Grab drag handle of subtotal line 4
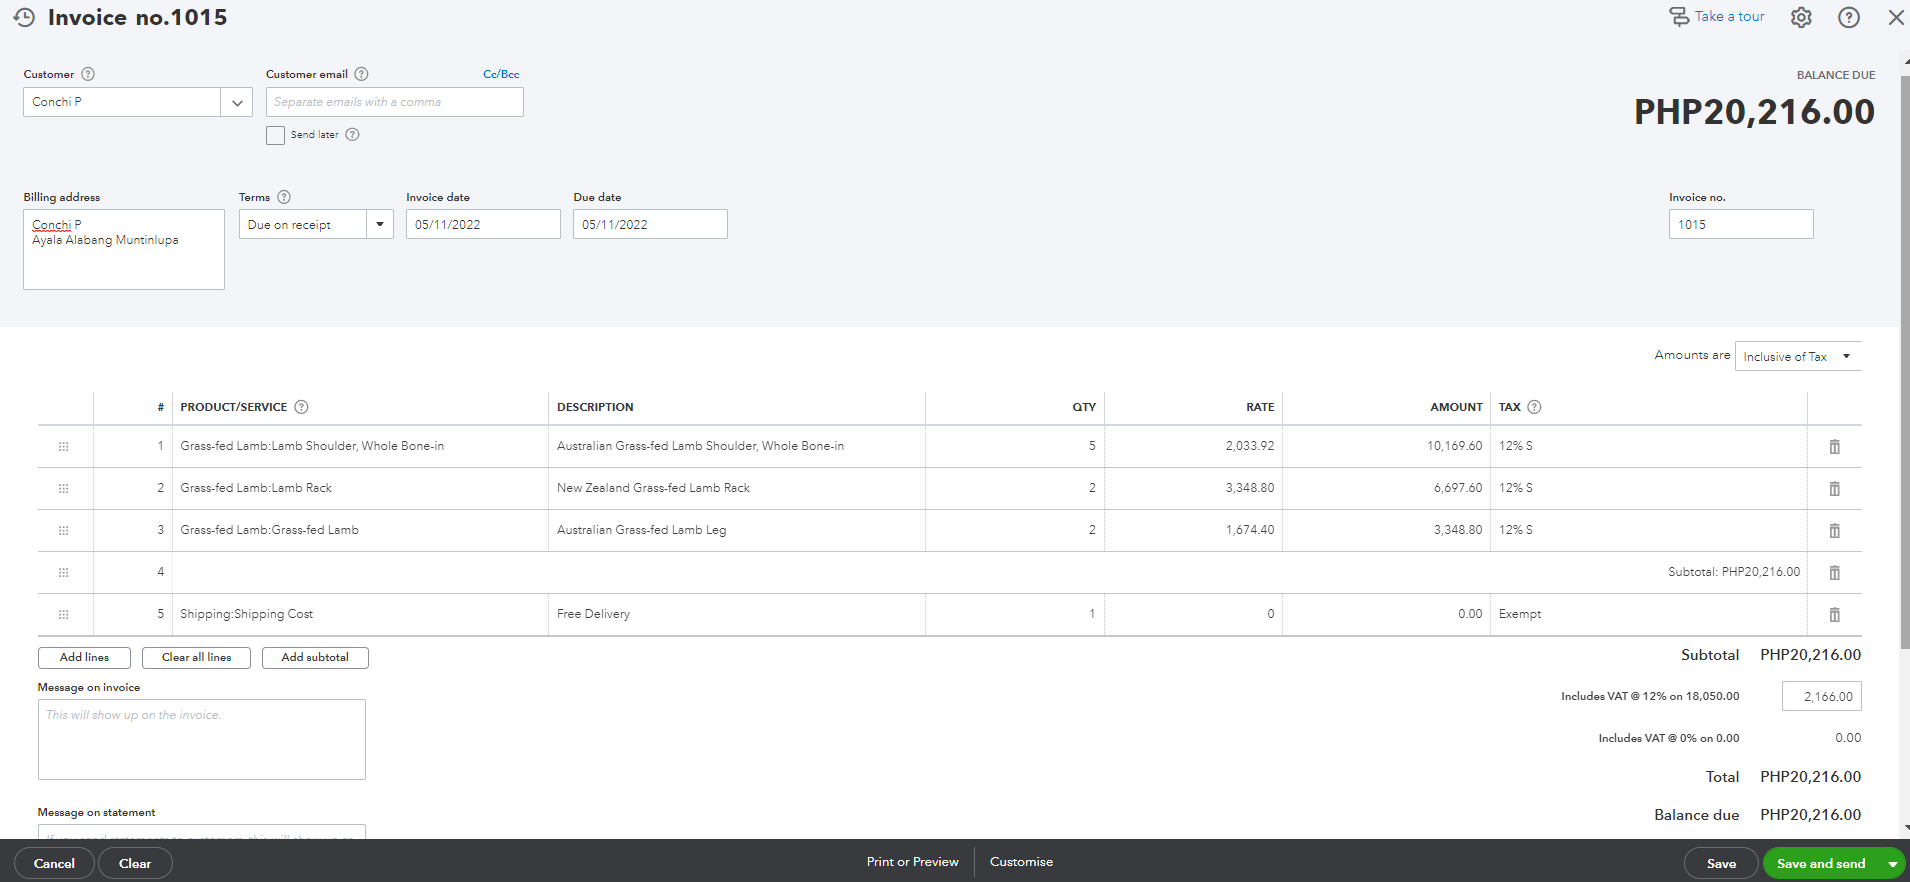This screenshot has height=882, width=1910. point(64,573)
